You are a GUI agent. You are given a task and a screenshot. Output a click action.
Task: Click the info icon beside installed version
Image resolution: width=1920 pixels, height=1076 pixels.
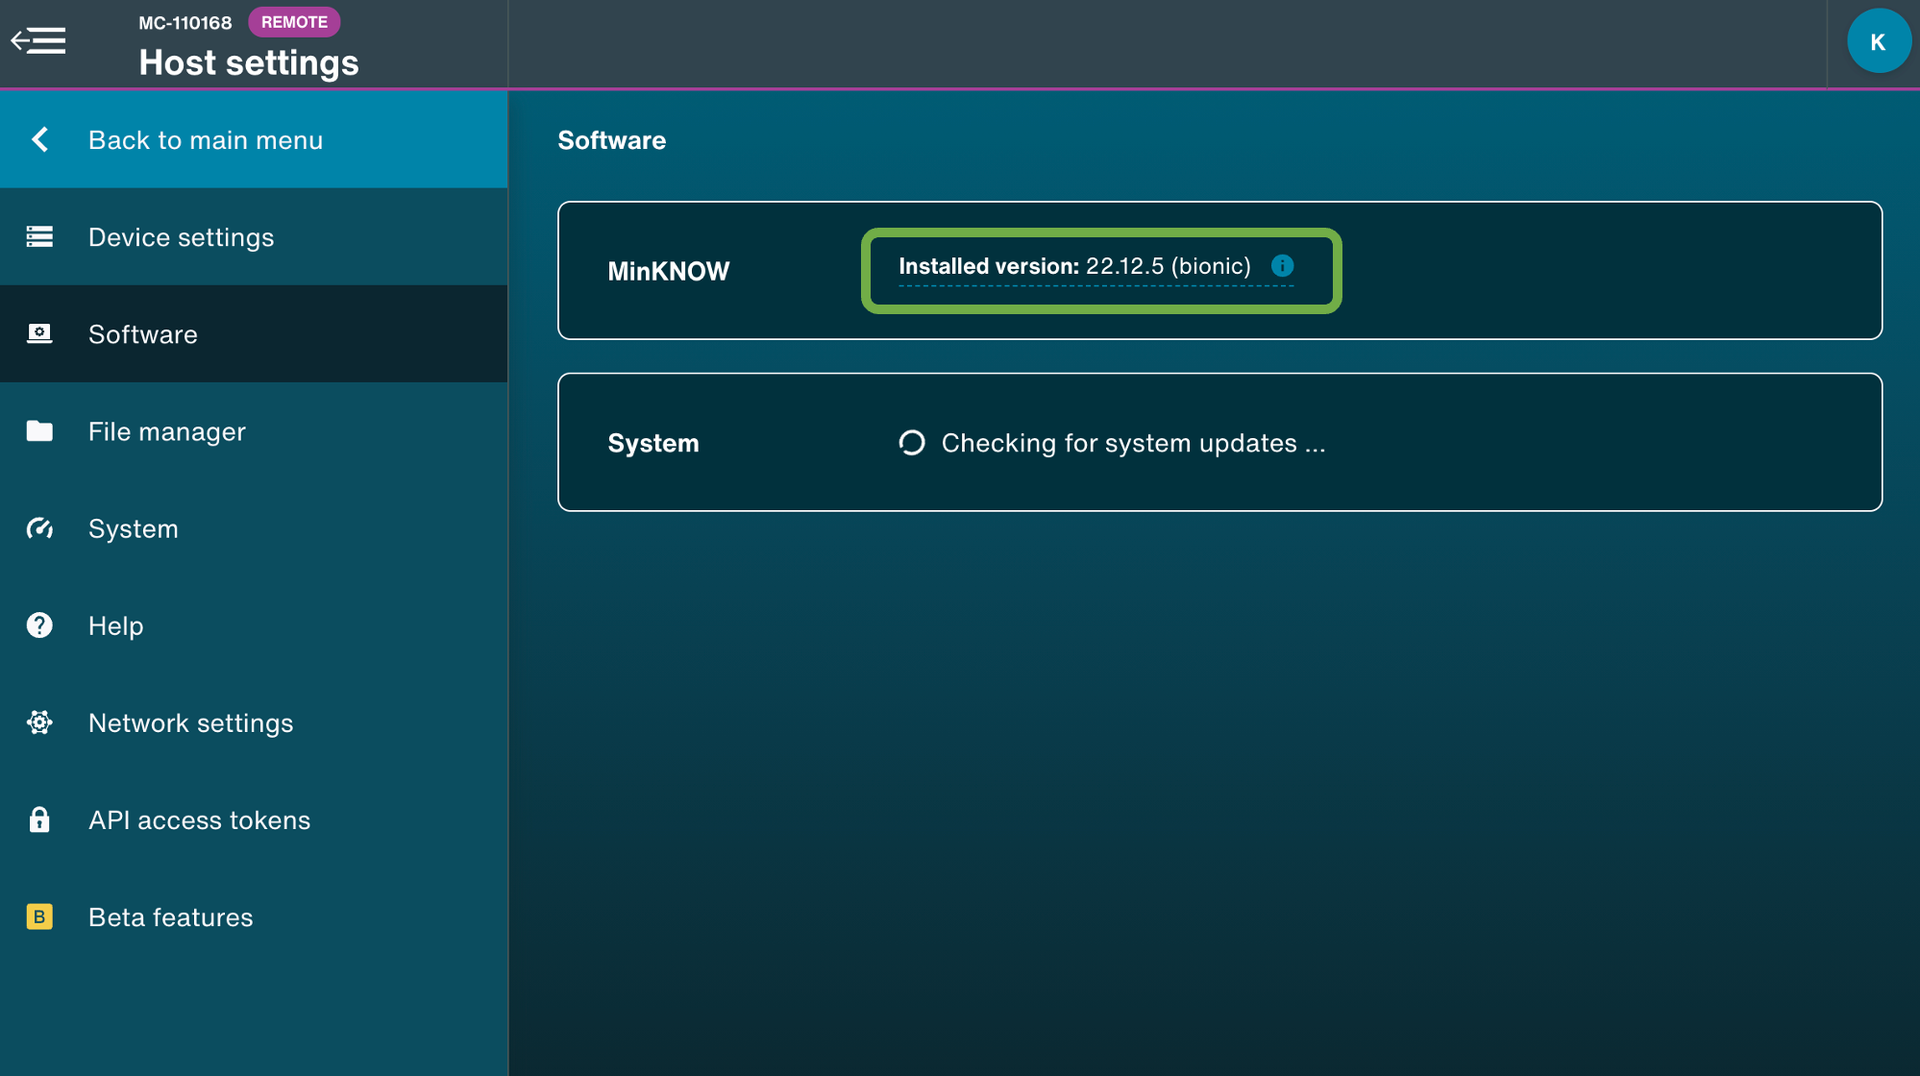[x=1282, y=266]
